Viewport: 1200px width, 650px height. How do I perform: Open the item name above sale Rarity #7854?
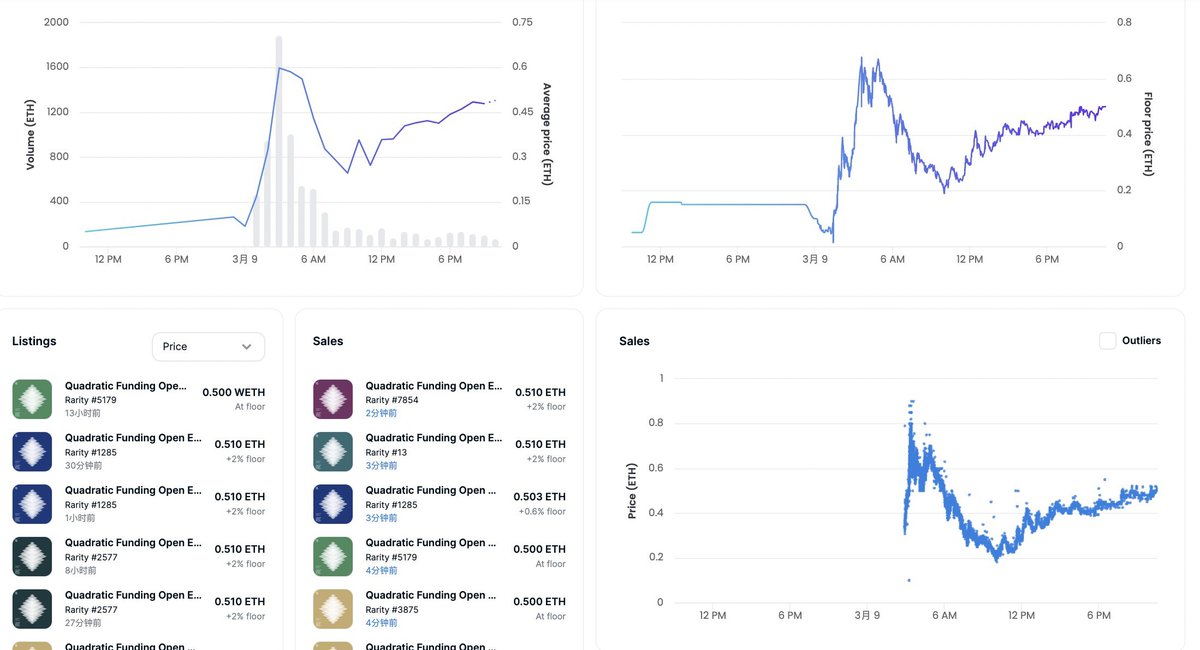coord(434,386)
